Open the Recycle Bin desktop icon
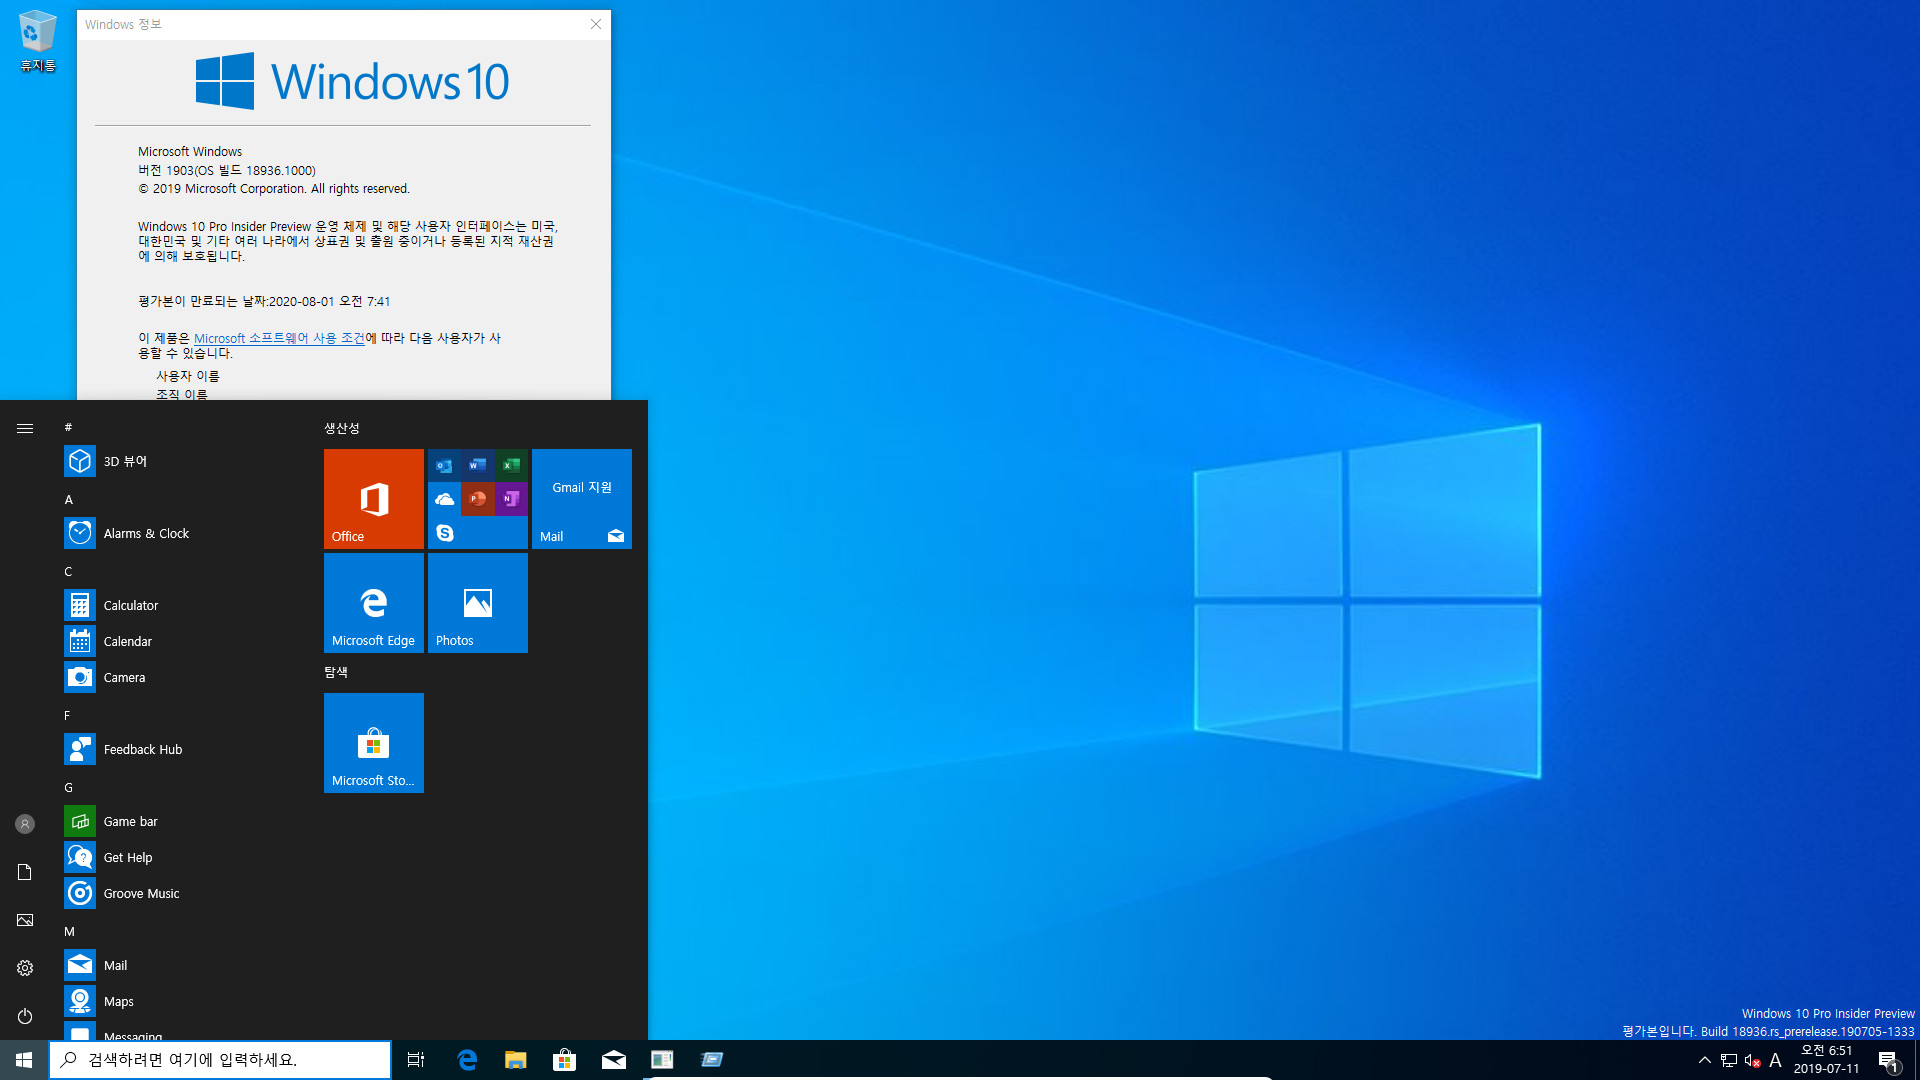 tap(37, 41)
